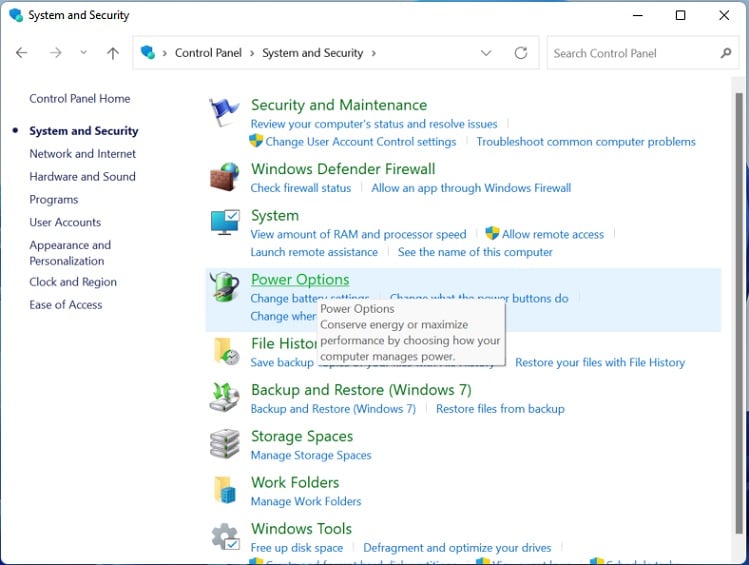Click Restore your files with File History
The height and width of the screenshot is (565, 749).
(x=600, y=362)
